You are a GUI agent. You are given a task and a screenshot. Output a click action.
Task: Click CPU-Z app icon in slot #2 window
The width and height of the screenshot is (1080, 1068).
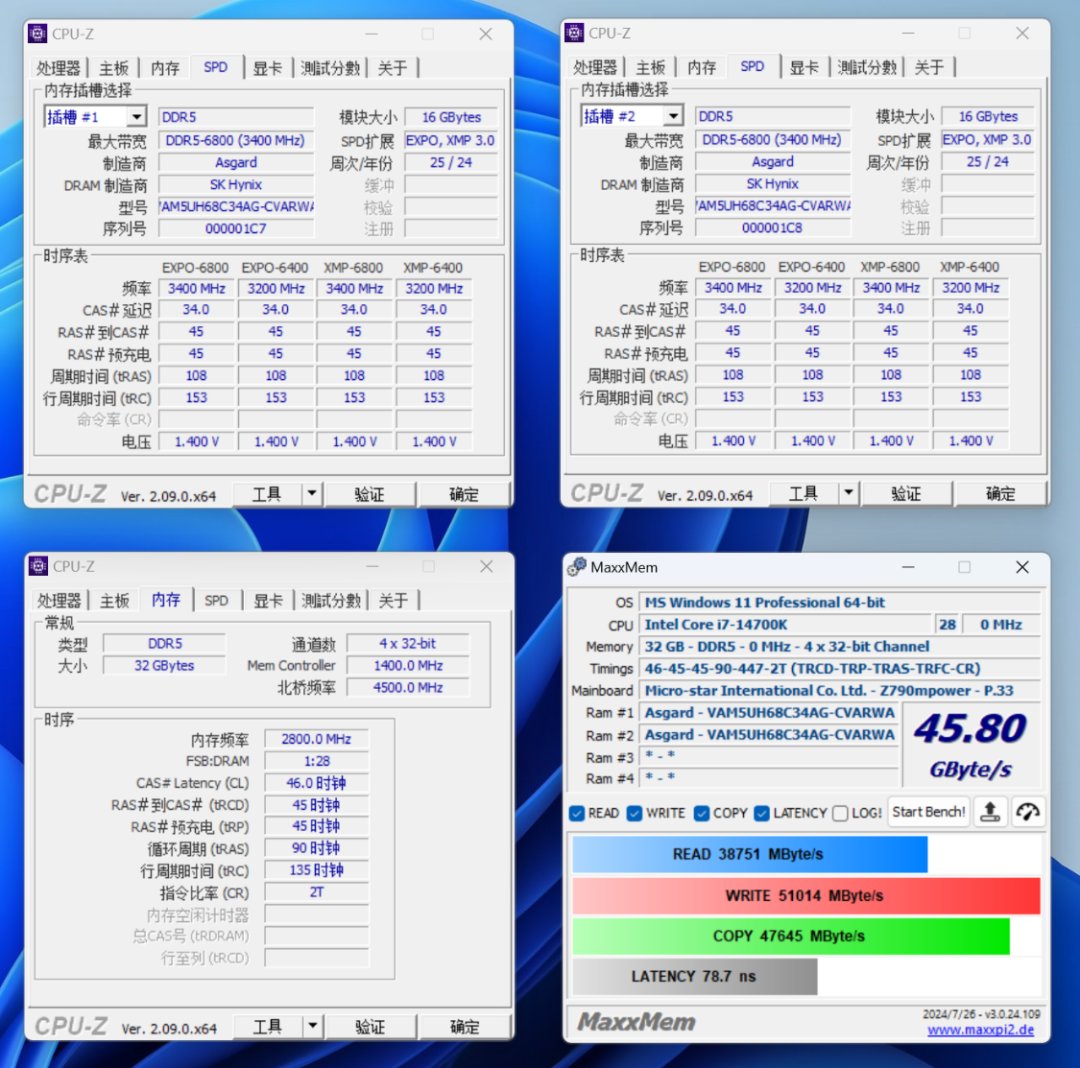pos(574,32)
